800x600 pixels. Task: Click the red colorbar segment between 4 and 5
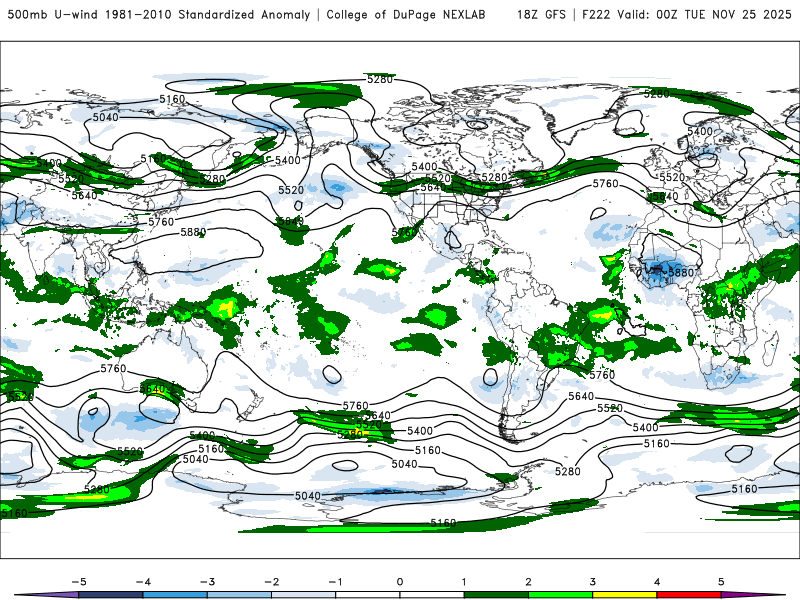click(689, 595)
